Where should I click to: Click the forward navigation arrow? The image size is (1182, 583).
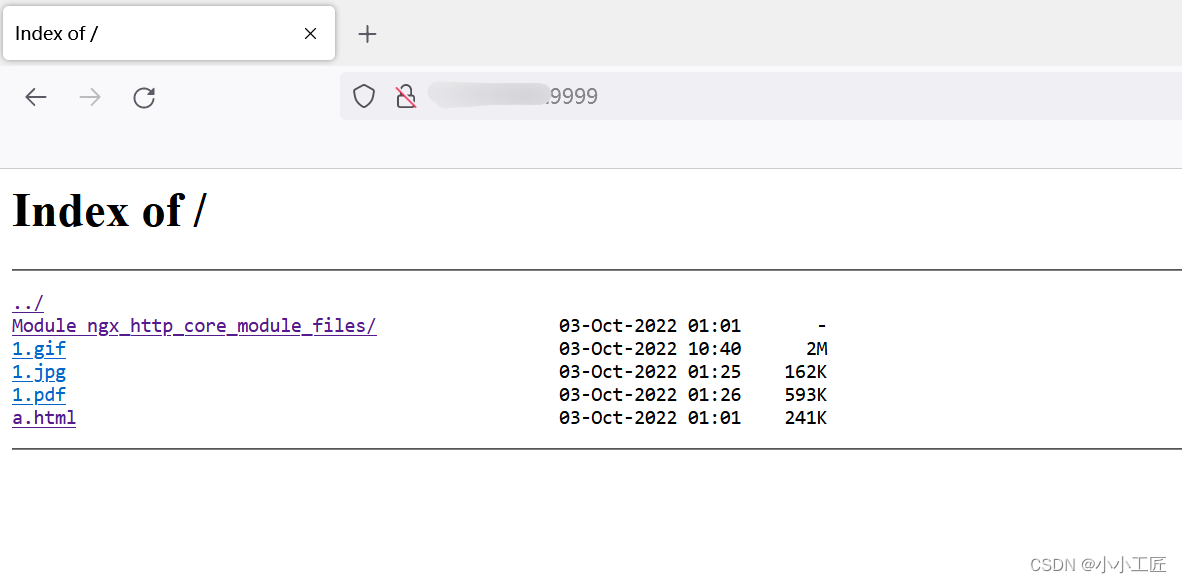click(x=90, y=97)
